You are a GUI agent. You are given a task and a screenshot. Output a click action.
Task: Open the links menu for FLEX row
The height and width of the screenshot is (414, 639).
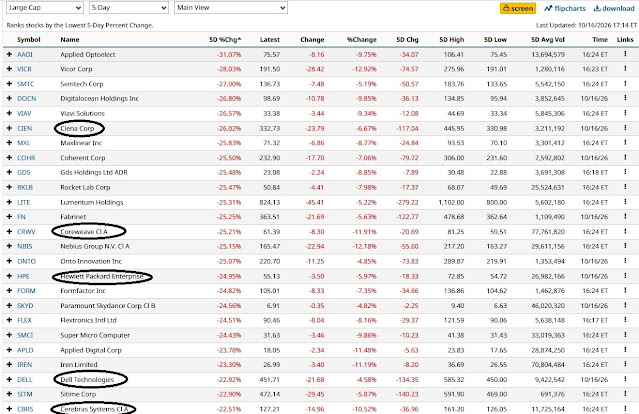click(625, 320)
